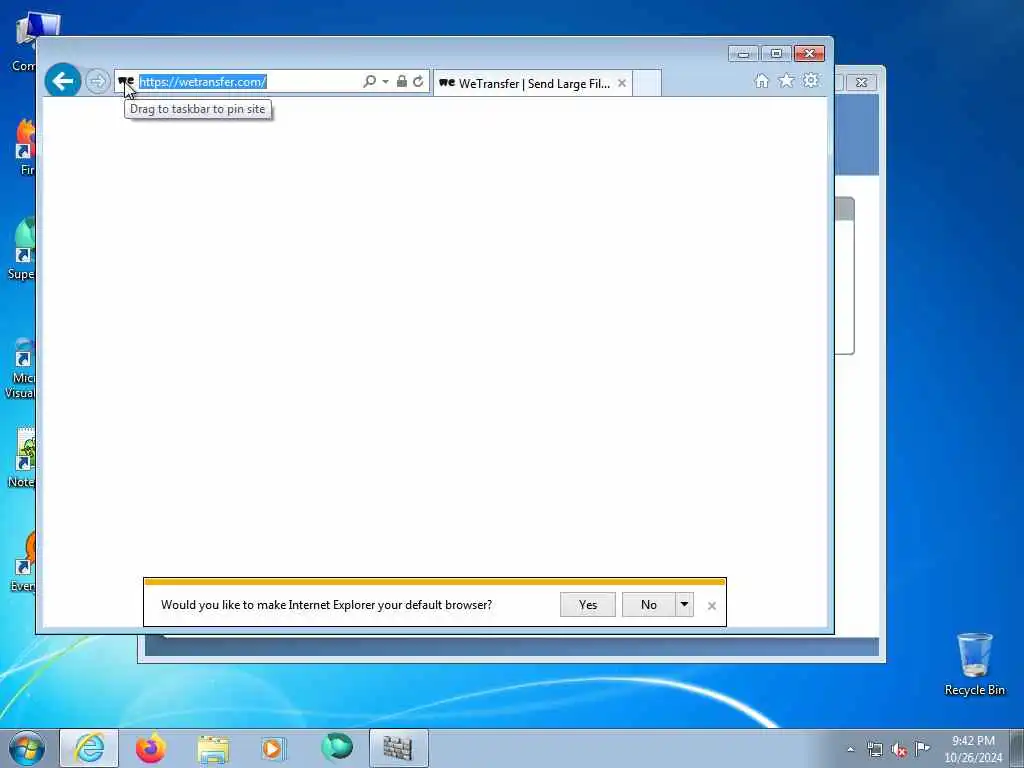Close the background window behind Internet Explorer

861,82
